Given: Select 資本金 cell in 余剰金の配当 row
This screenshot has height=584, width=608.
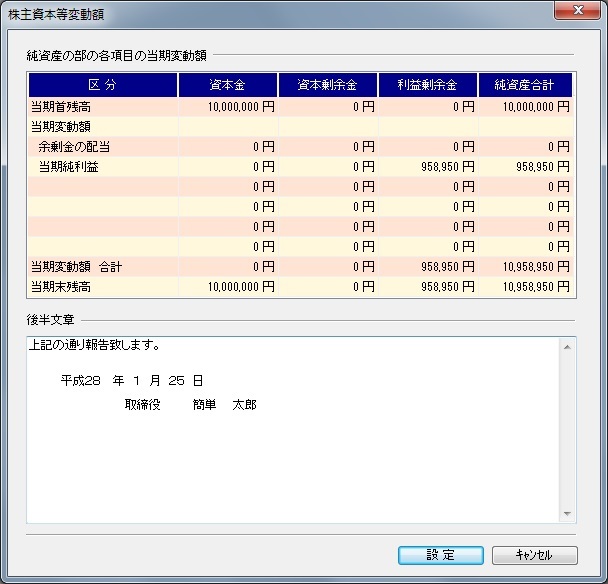Looking at the screenshot, I should click(228, 147).
